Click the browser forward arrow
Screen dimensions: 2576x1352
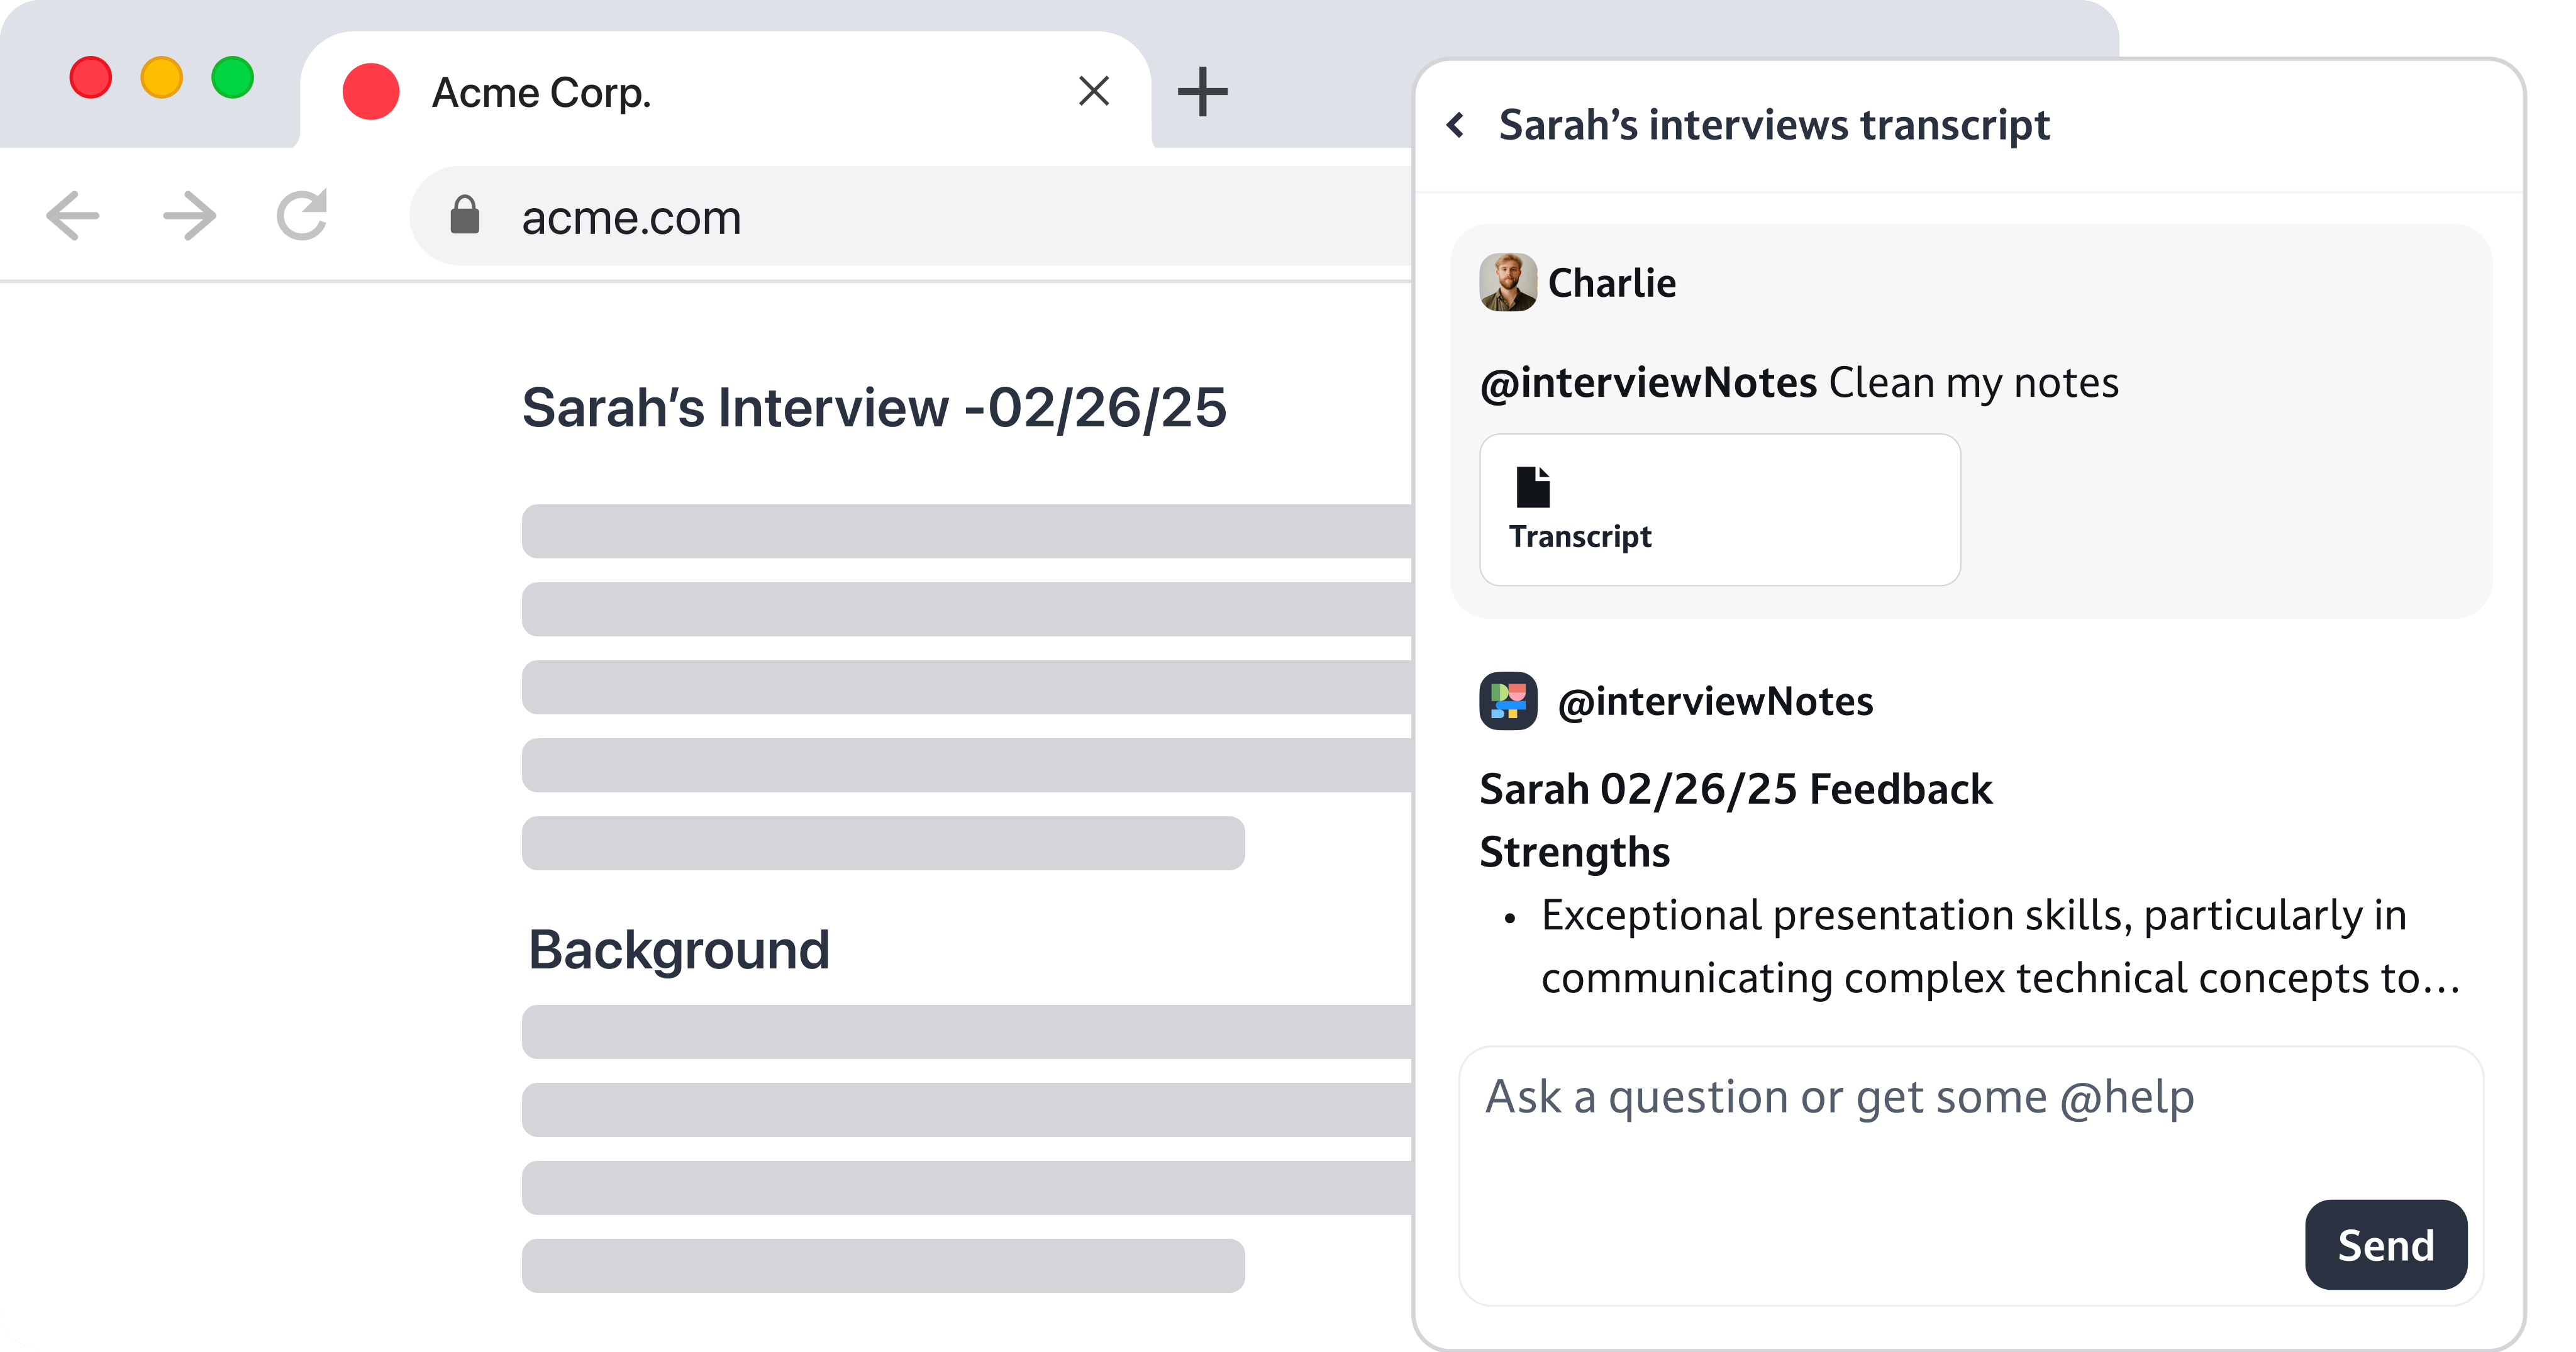click(x=189, y=216)
